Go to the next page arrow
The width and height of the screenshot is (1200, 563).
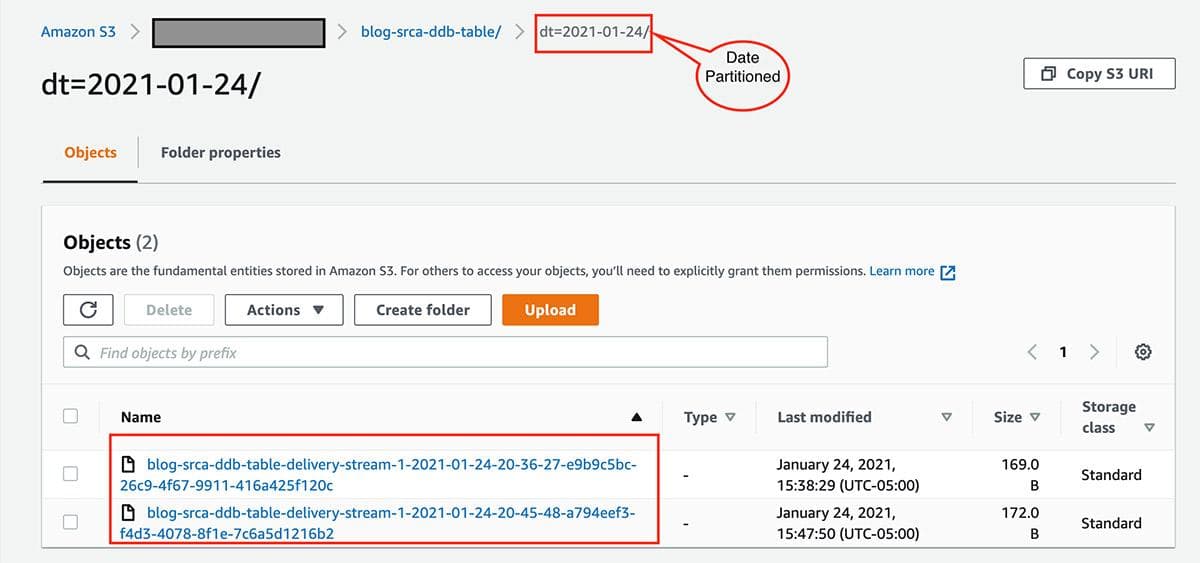click(x=1094, y=352)
